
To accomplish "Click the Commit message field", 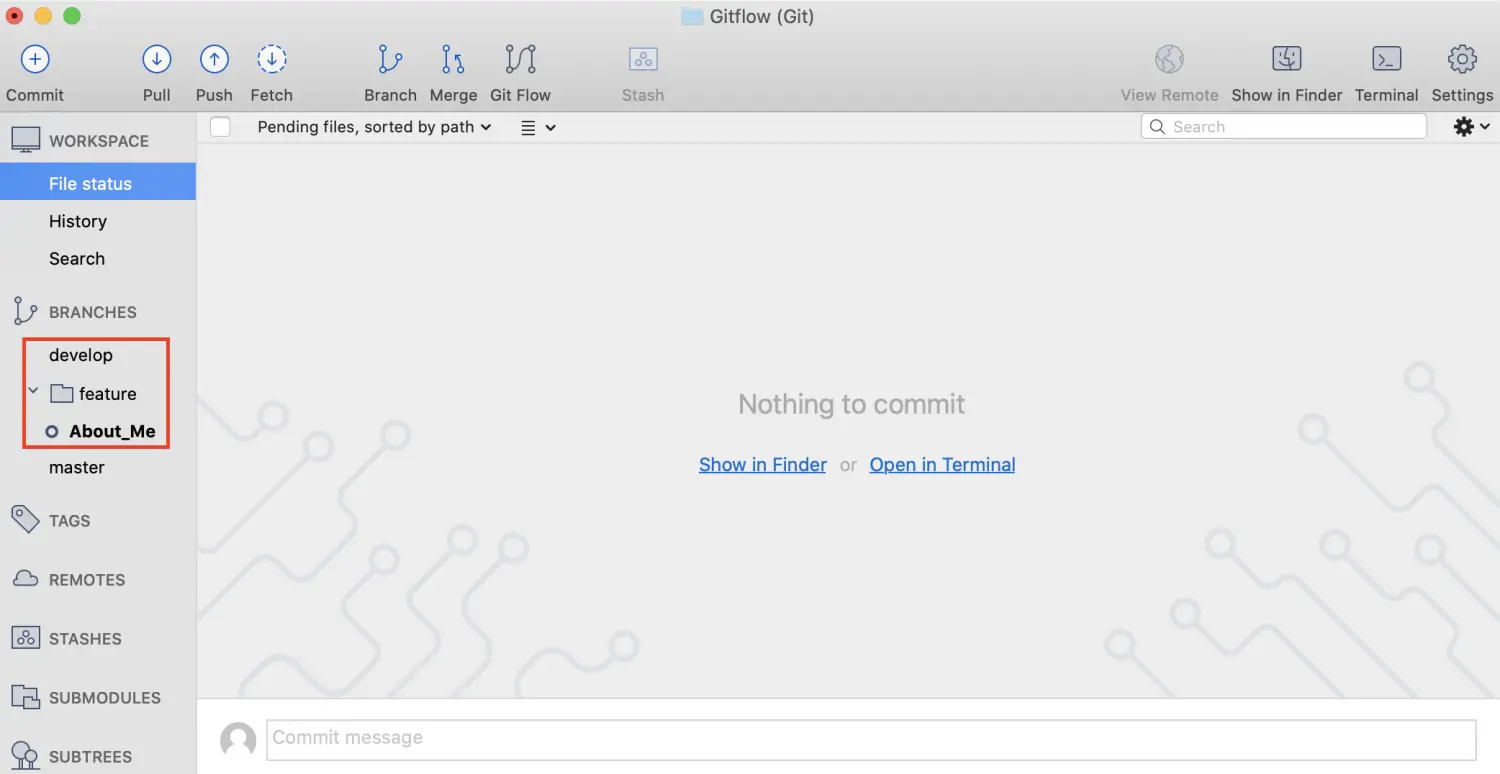I will coord(871,739).
